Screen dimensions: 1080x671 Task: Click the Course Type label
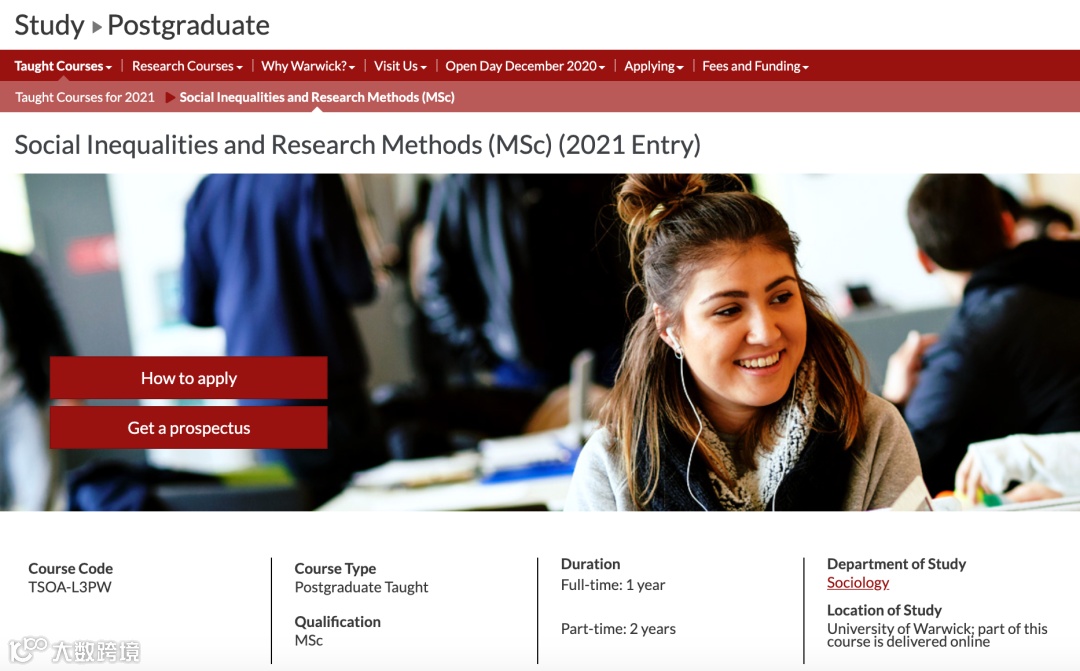335,568
